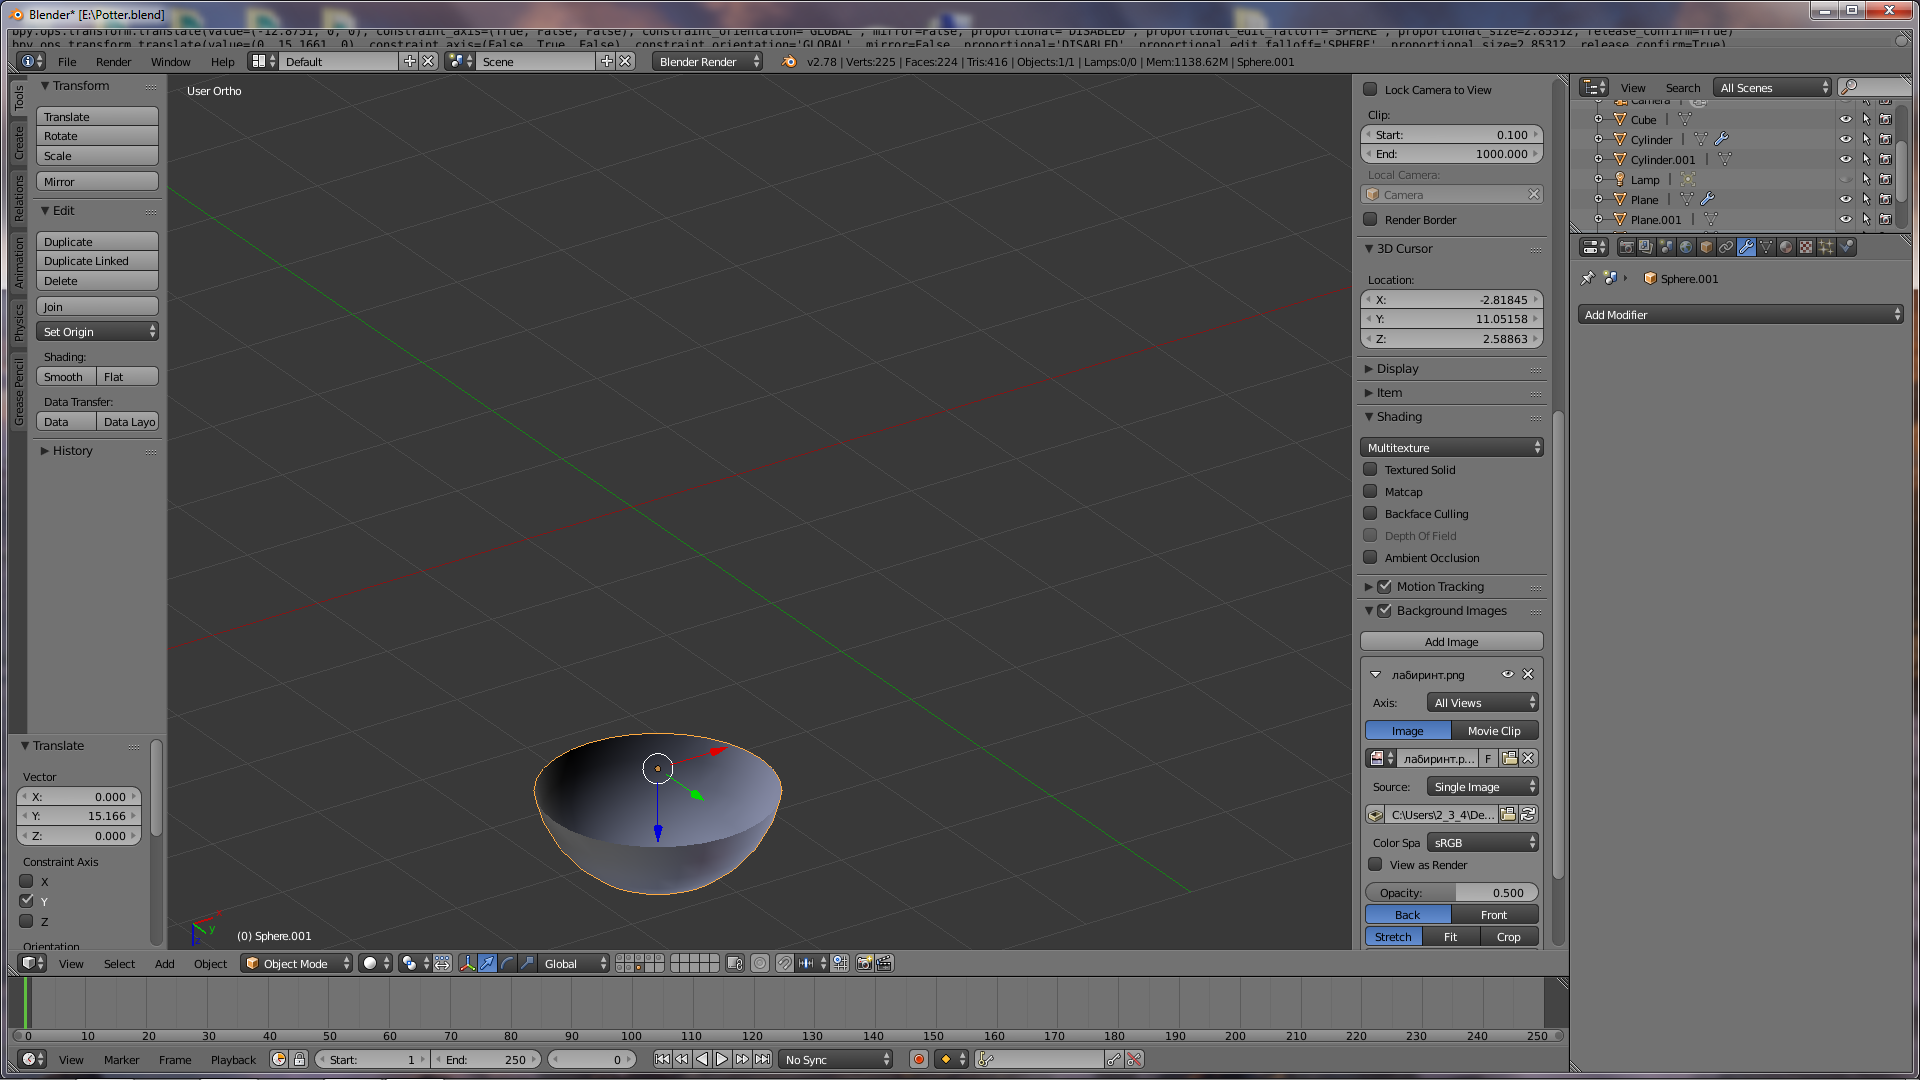Viewport: 1920px width, 1080px height.
Task: Open the Scene properties tab
Action: click(1666, 247)
